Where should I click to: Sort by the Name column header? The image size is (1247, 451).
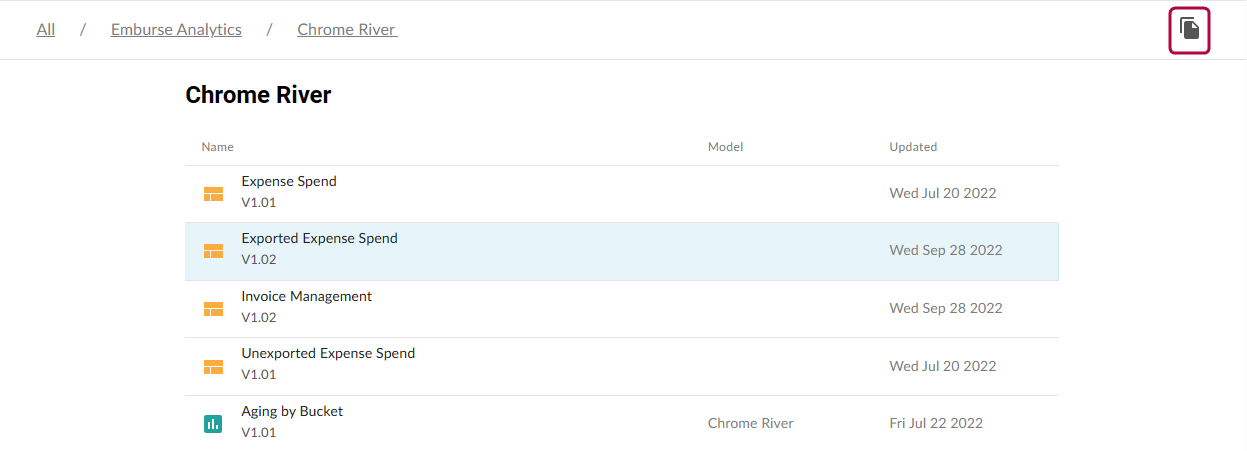point(217,147)
